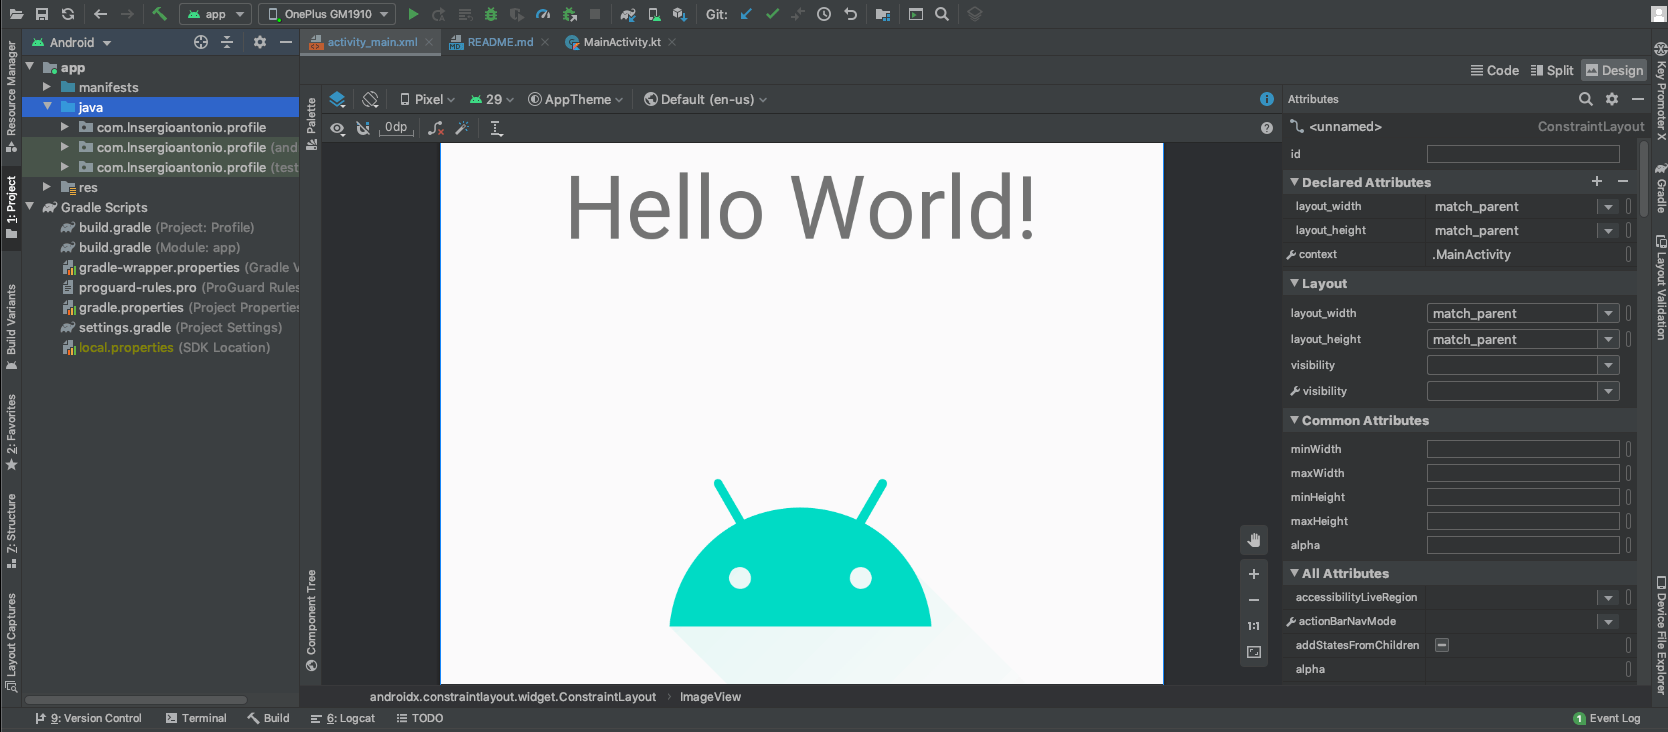Click the build hammer icon
Screen dimensions: 1668x732
pos(159,14)
